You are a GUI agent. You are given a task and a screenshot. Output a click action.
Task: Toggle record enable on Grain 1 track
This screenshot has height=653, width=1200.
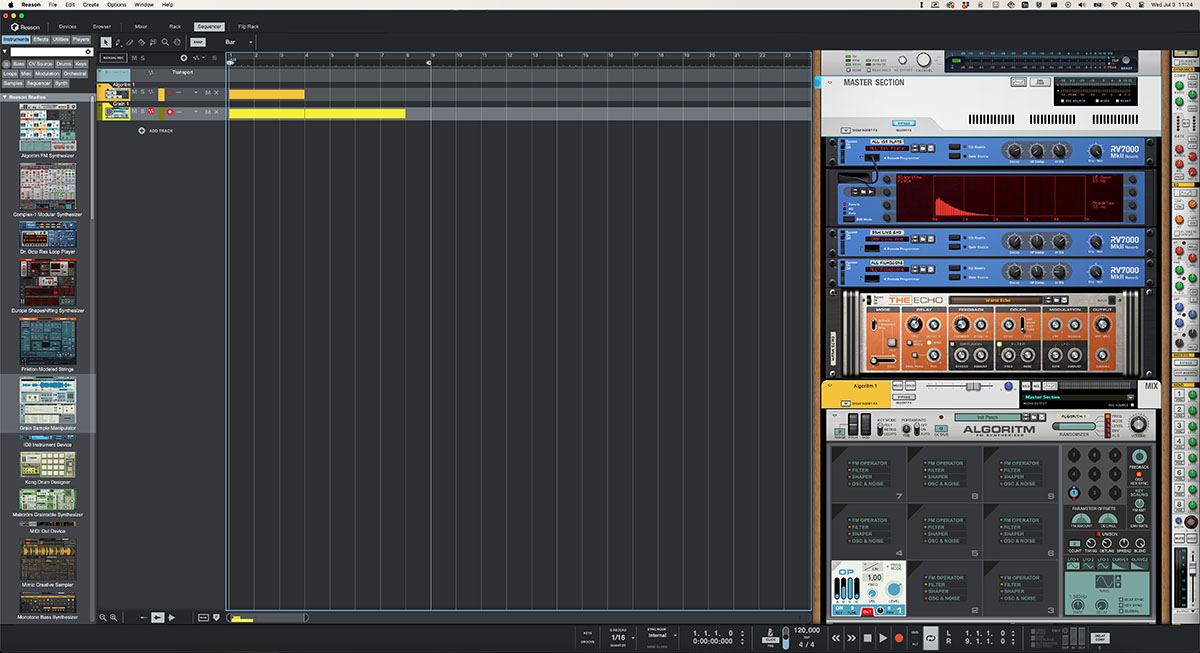pos(170,111)
